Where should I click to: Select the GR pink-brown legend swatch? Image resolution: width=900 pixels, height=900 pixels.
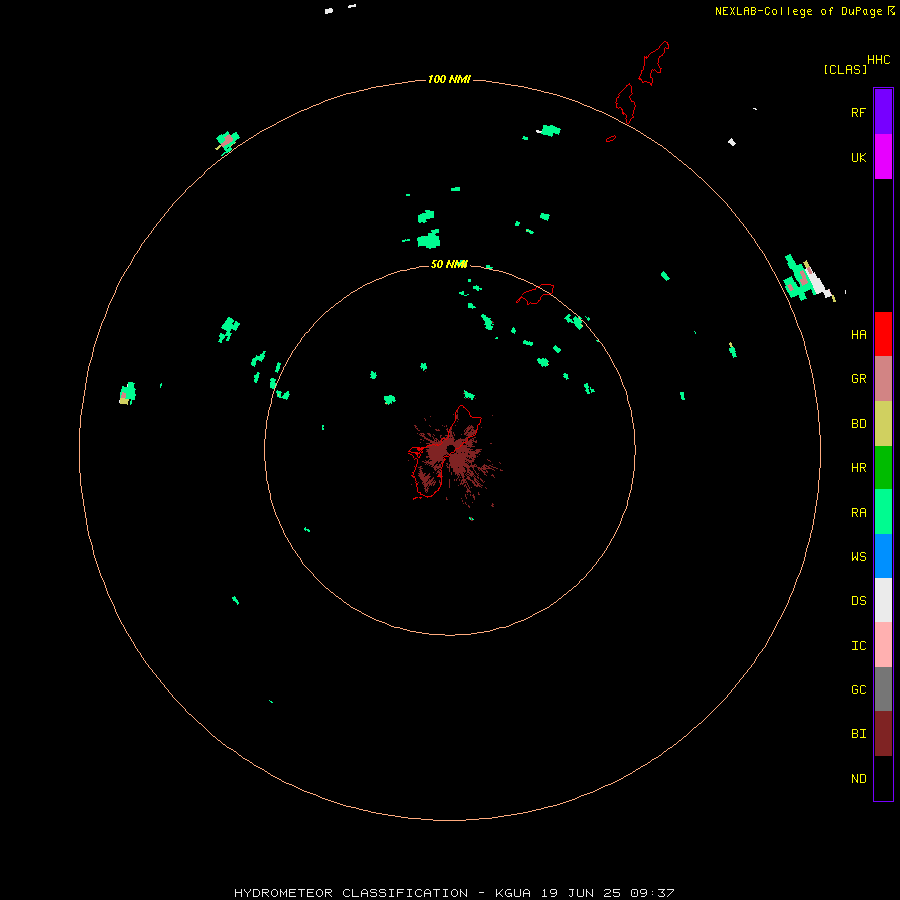point(883,379)
